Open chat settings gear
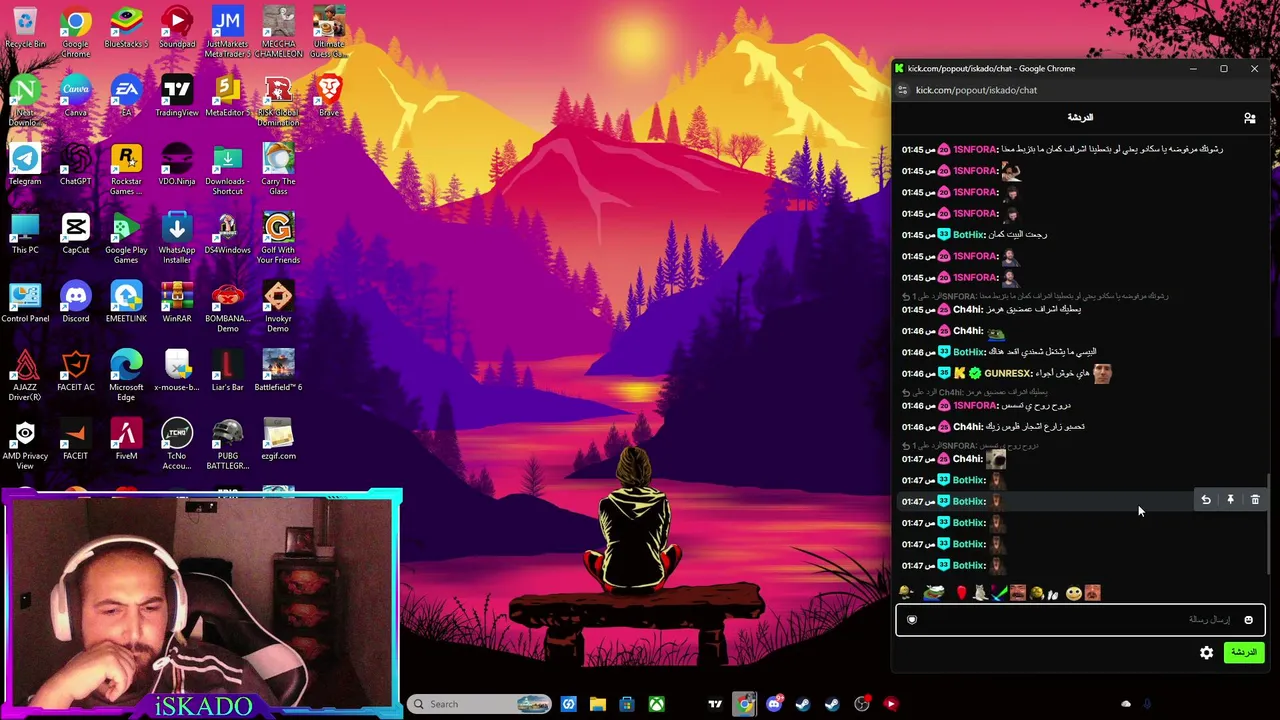 1207,653
